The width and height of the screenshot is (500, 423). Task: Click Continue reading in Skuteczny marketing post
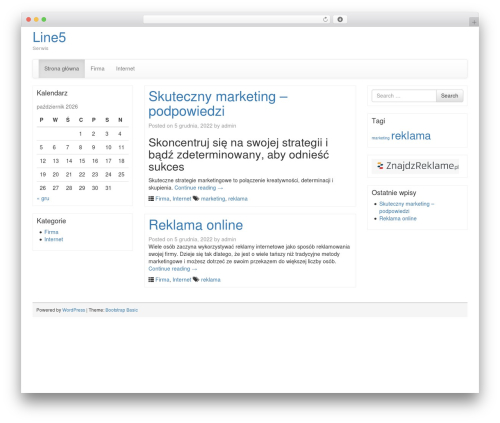point(199,188)
